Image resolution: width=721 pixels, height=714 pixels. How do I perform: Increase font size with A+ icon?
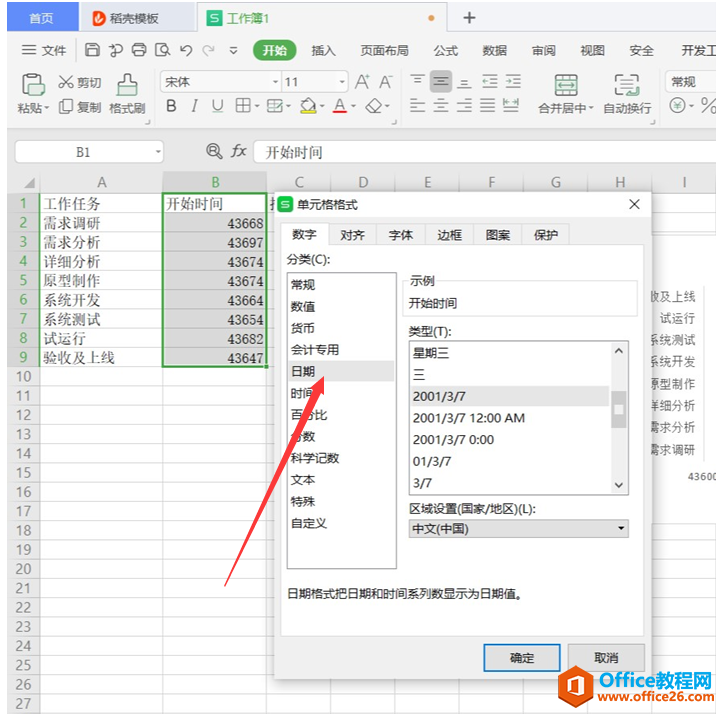[362, 82]
